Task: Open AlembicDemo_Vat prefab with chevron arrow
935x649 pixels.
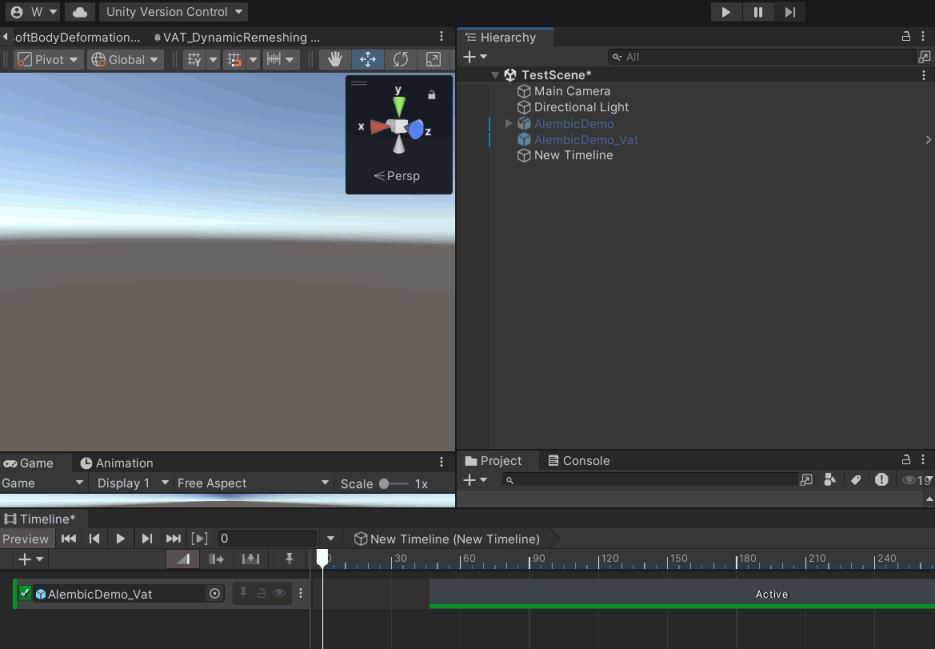Action: point(928,140)
